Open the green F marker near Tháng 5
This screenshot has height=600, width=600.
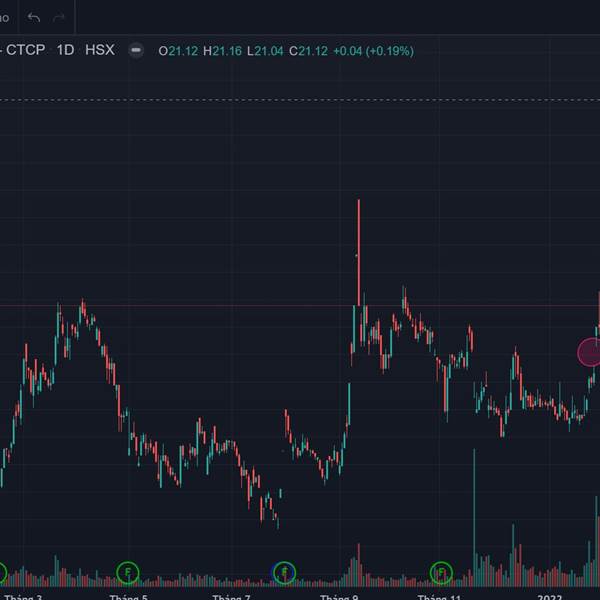[x=127, y=572]
